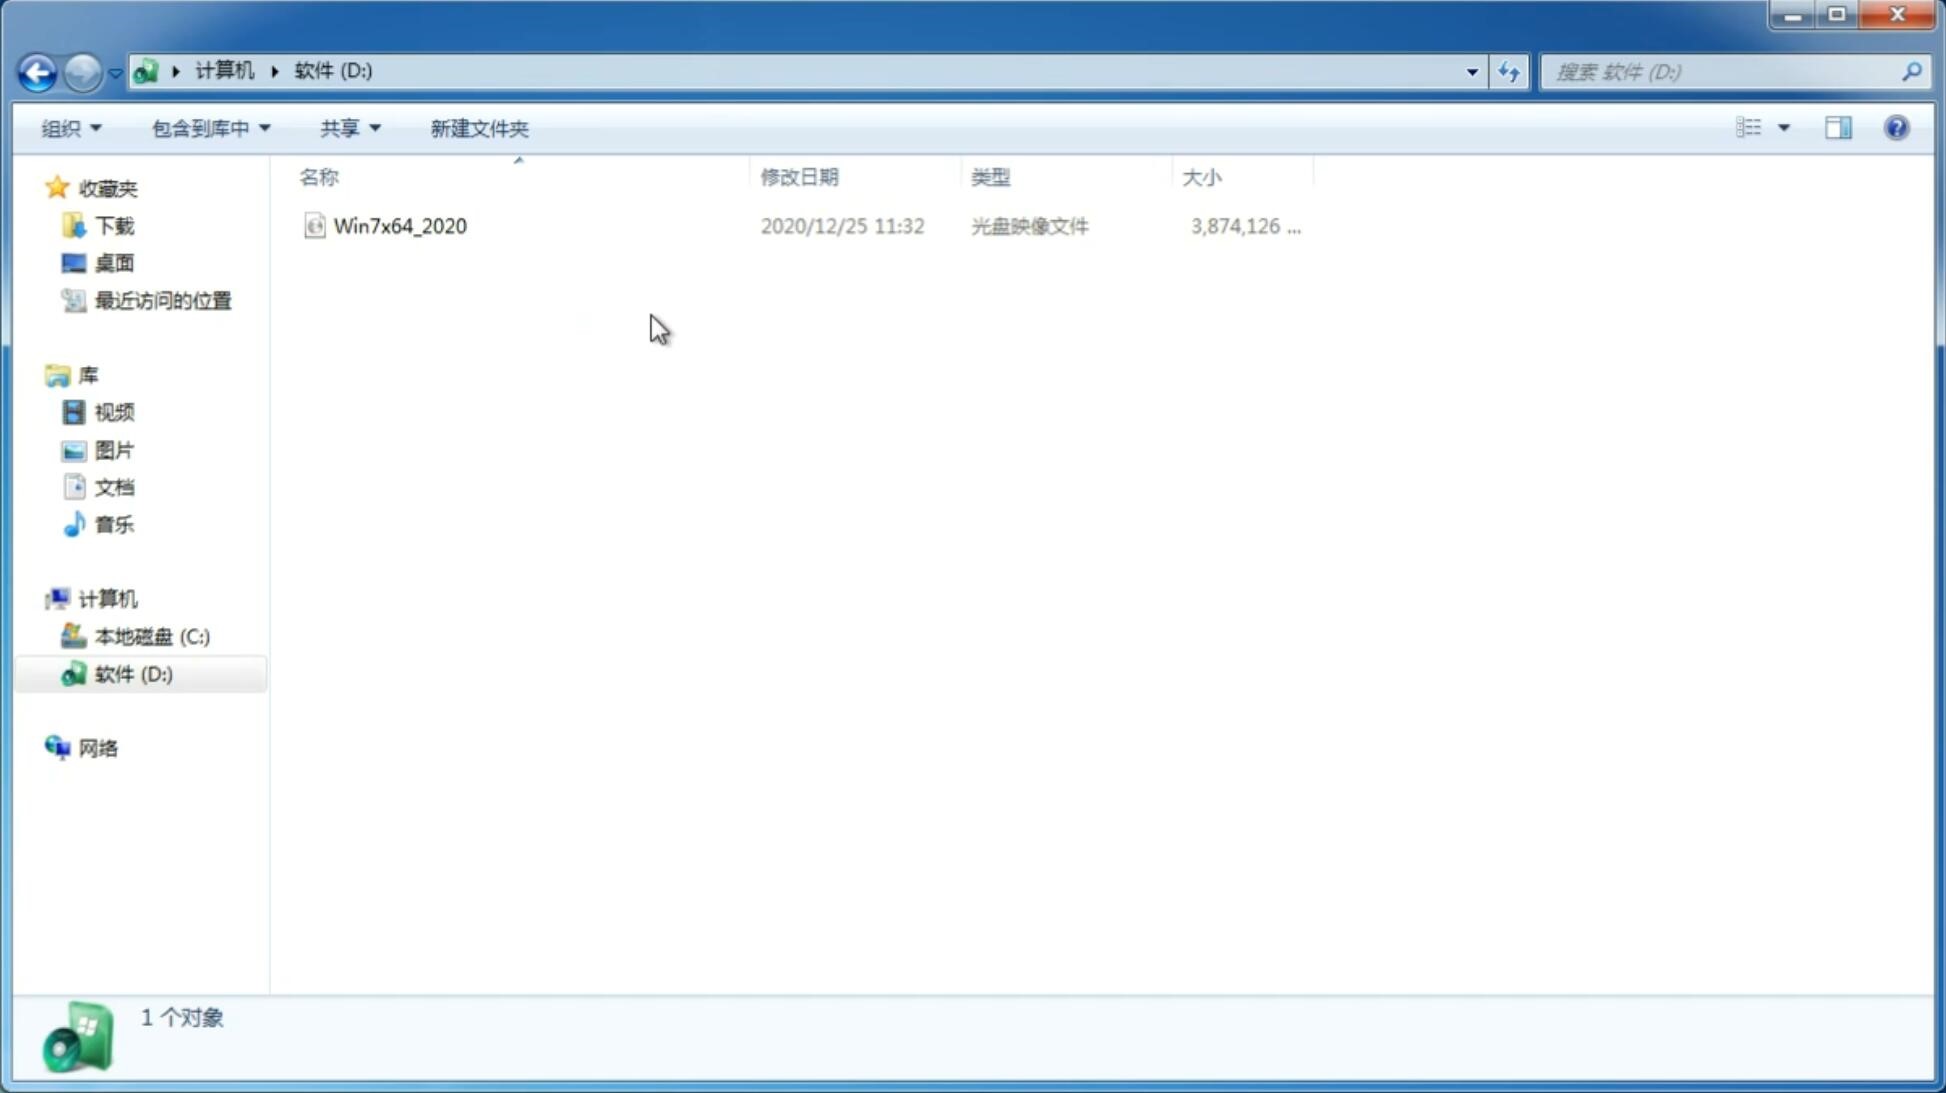Open the Win7x64_2020 disk image file
The width and height of the screenshot is (1946, 1093).
coord(400,226)
